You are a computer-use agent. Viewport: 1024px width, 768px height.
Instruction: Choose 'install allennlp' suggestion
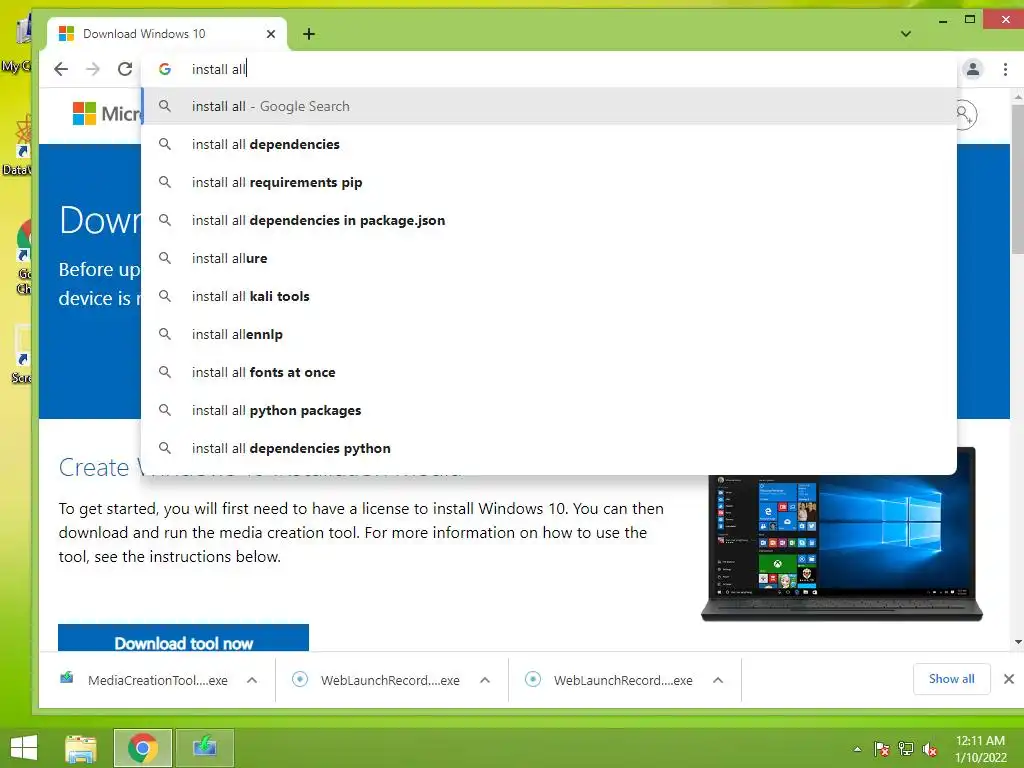549,334
